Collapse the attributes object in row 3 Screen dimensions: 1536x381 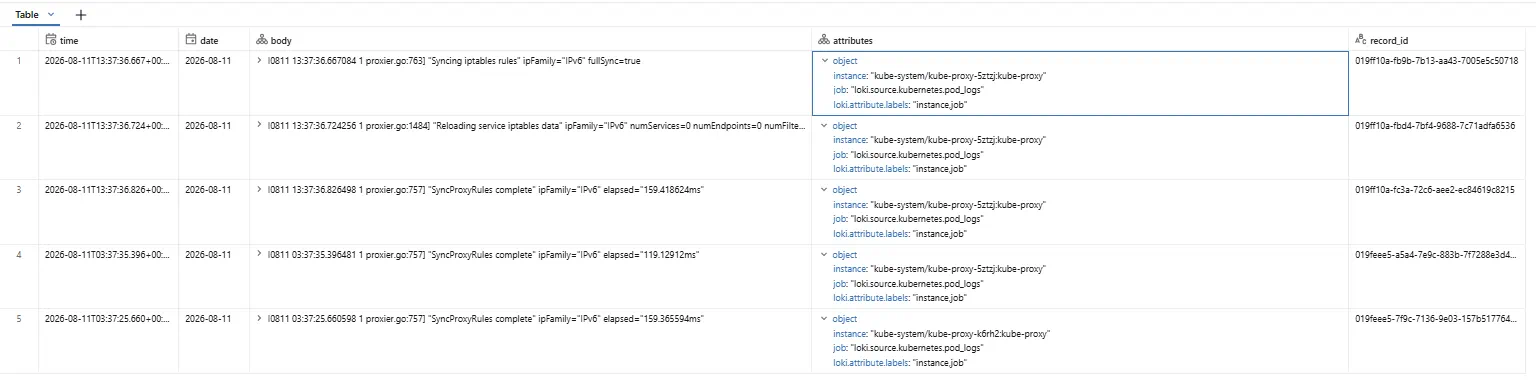(x=824, y=190)
